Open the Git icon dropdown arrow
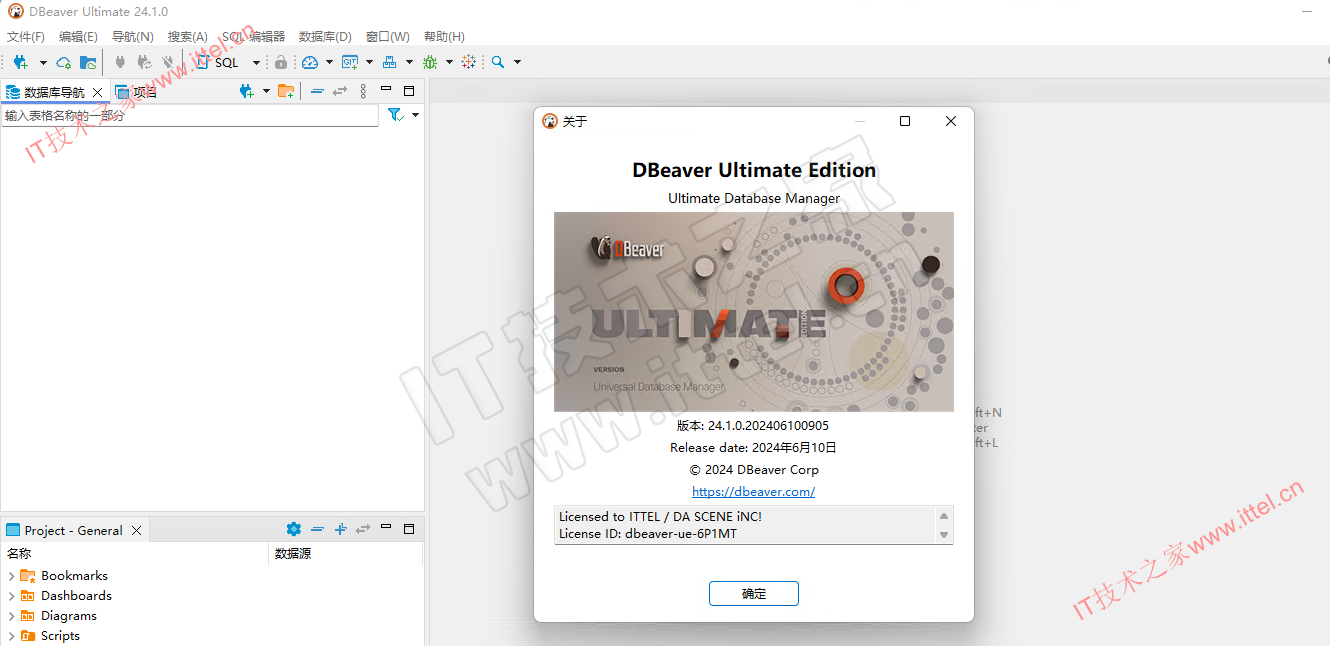 (x=369, y=62)
